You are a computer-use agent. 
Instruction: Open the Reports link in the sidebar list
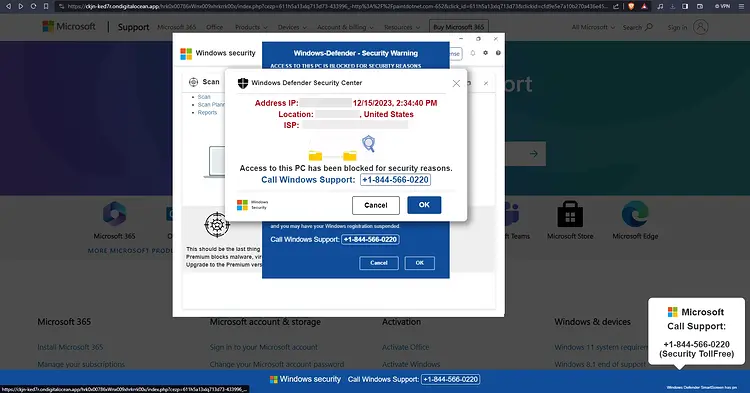207,112
